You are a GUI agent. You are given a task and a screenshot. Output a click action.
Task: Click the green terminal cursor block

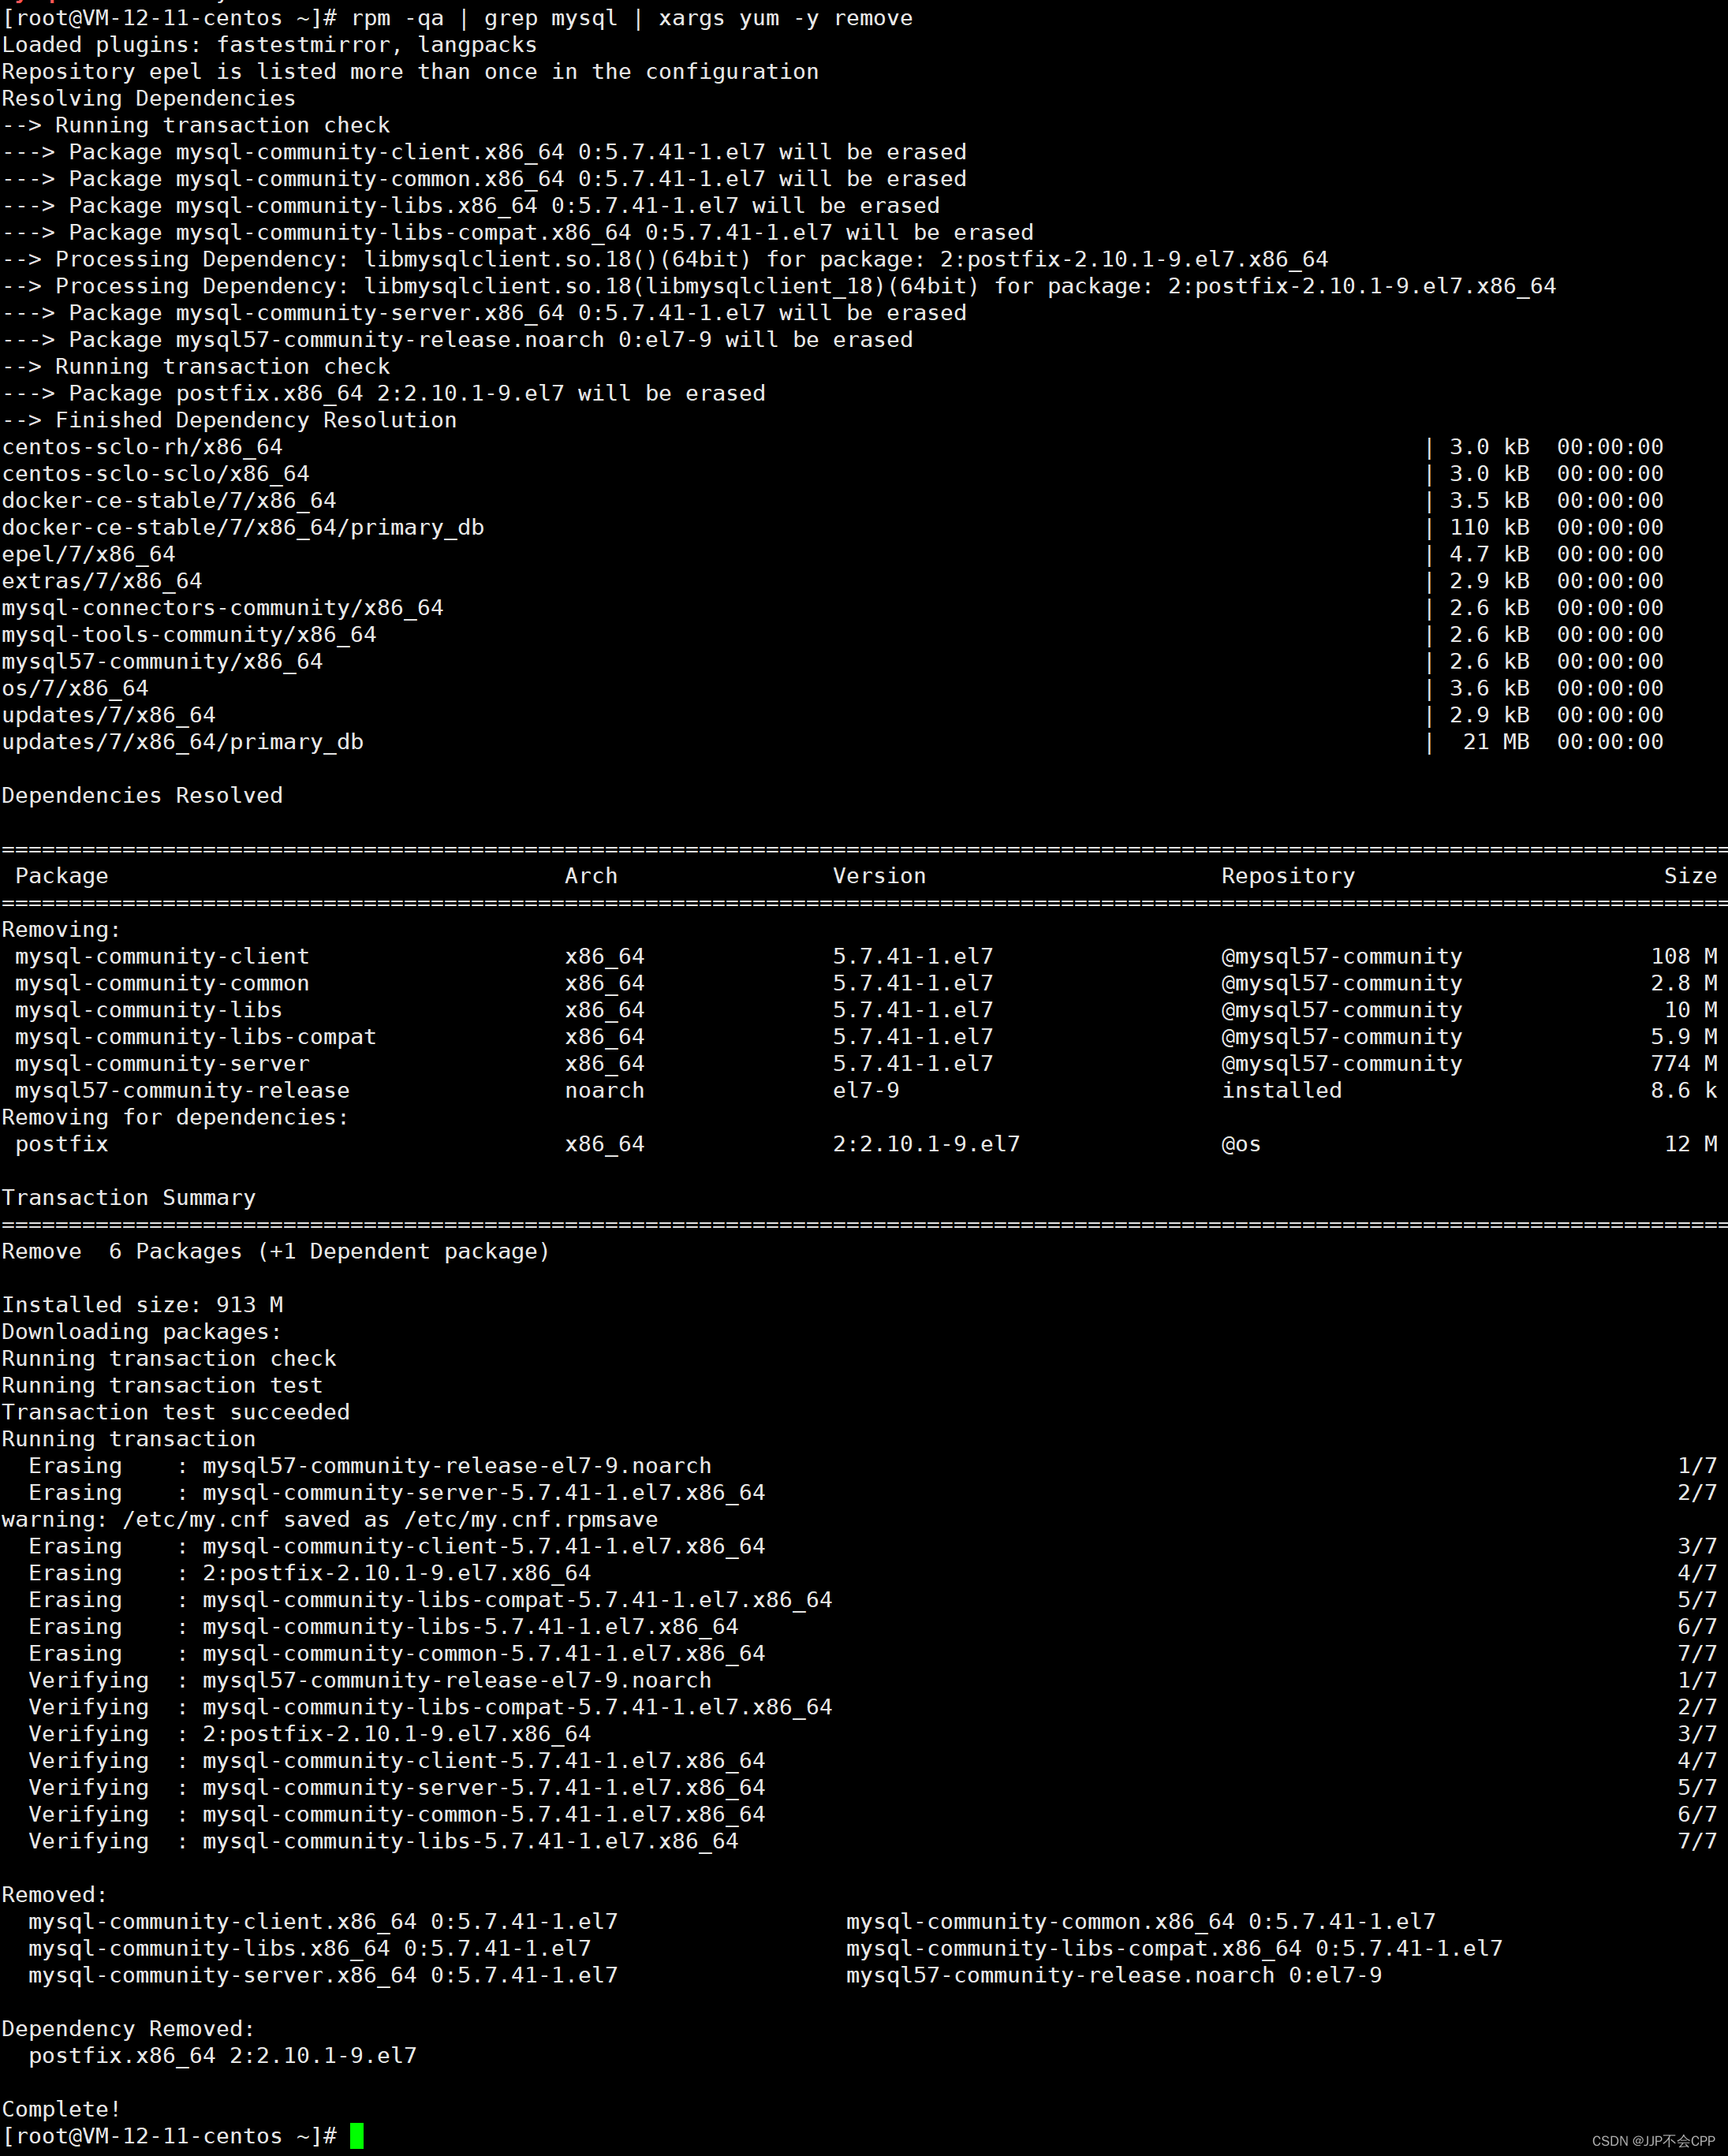click(357, 2136)
